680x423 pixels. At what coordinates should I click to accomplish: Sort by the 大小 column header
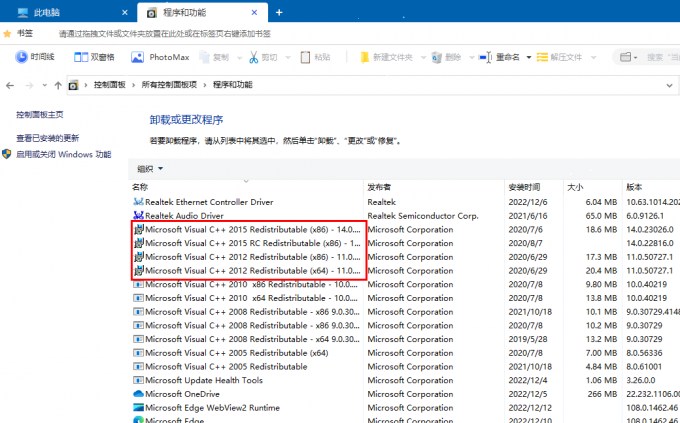[x=592, y=187]
